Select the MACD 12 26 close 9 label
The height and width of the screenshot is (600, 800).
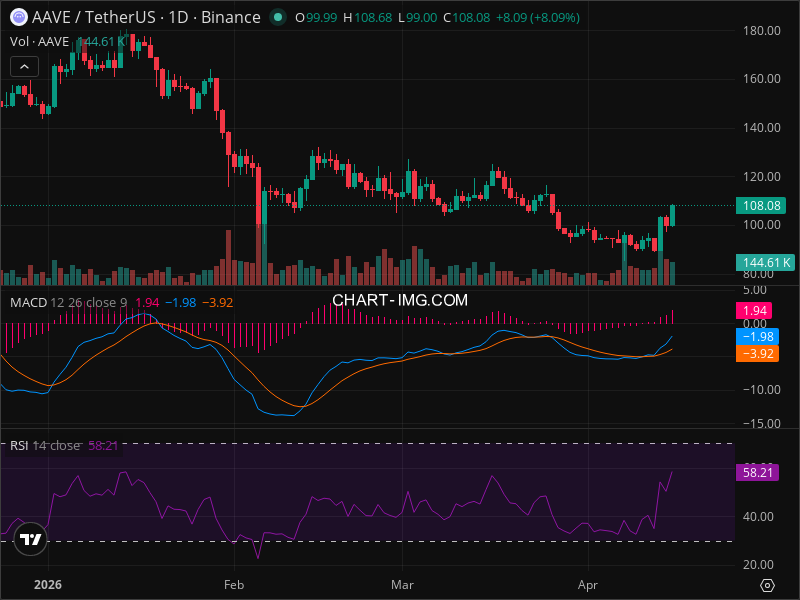tap(68, 303)
